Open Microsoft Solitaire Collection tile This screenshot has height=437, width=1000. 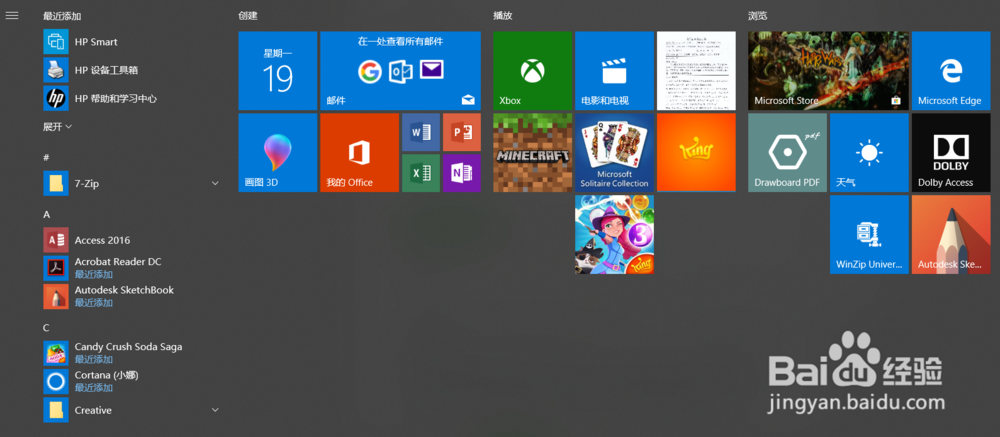coord(614,152)
